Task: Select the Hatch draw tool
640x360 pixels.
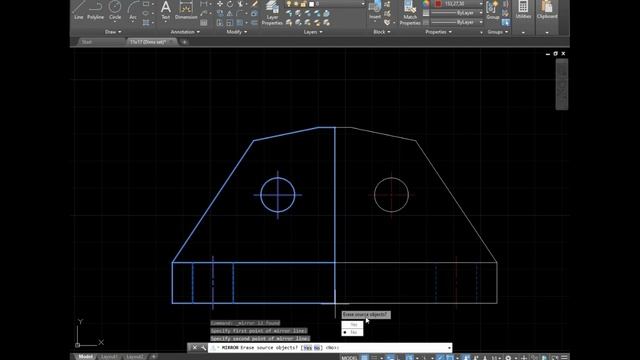Action: tap(146, 23)
